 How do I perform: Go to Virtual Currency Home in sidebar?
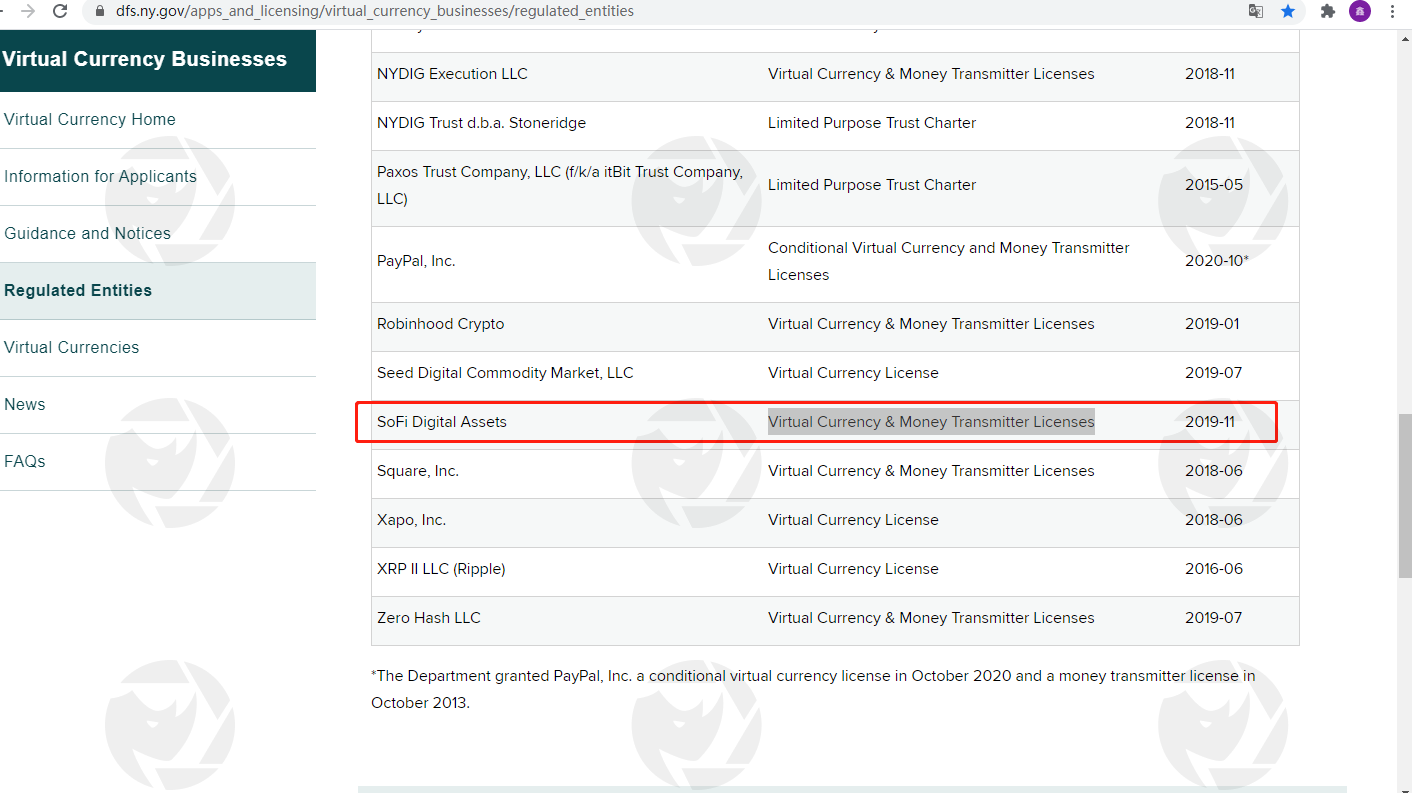90,119
